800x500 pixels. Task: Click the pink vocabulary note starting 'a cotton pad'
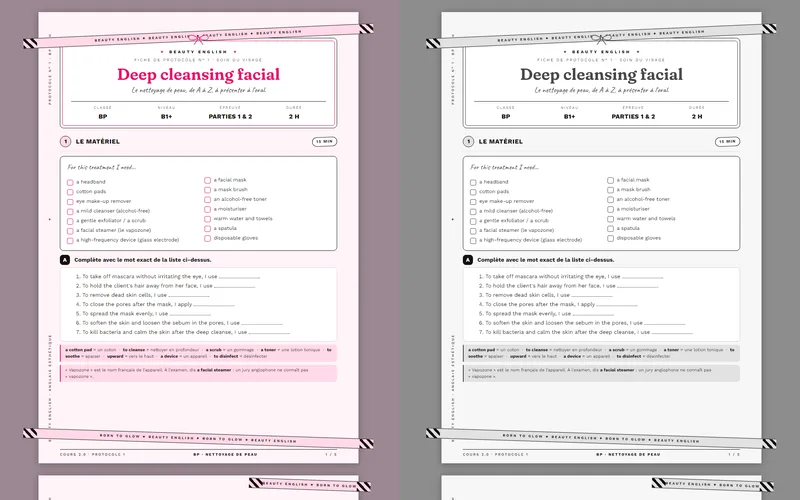click(x=198, y=353)
